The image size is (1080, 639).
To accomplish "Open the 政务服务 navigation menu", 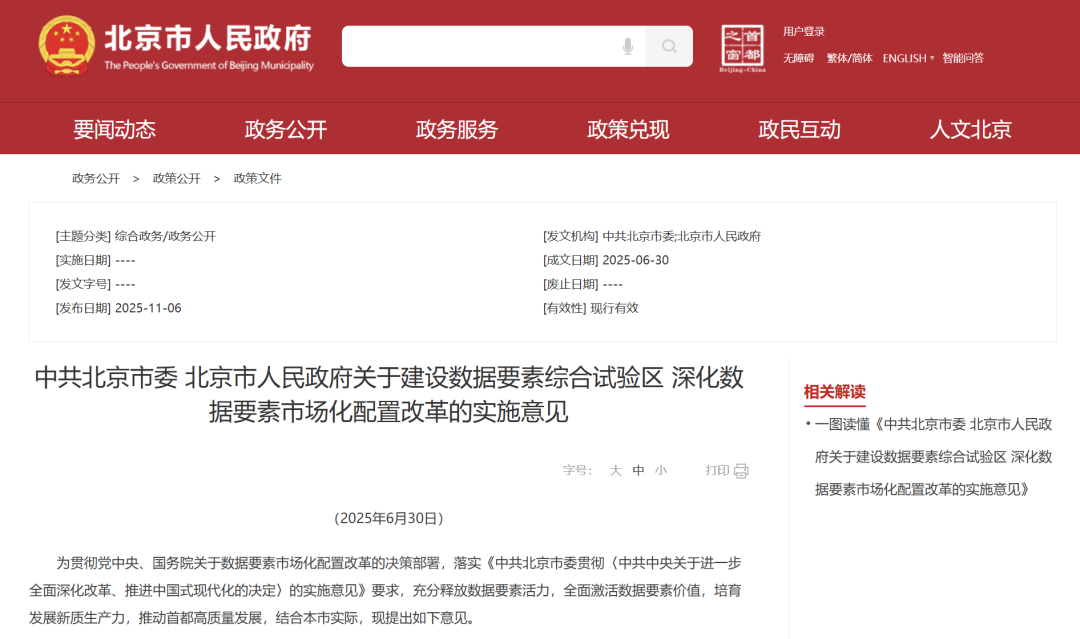I will [457, 129].
